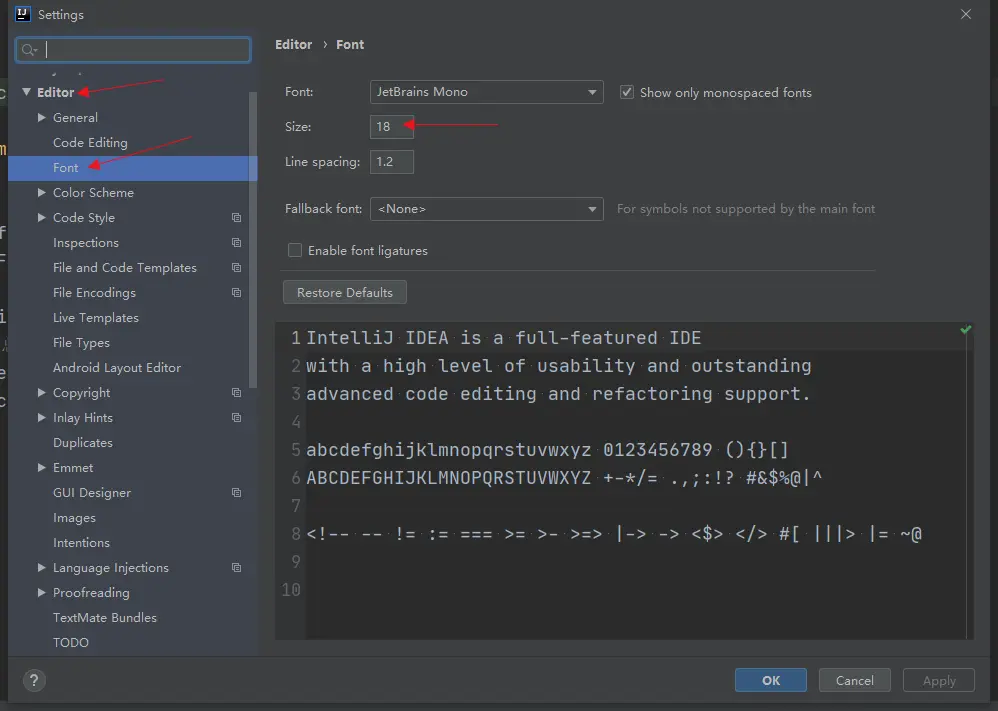Click preview line 'IntelliJ IDEA is a full-featured IDE'
The image size is (998, 711).
click(503, 338)
